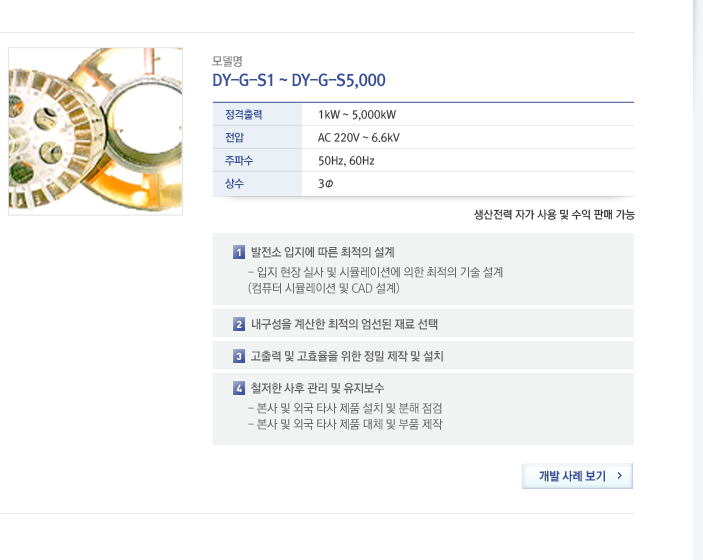Select the AC 220V ~ 6.6kV value
The width and height of the screenshot is (703, 560).
[359, 138]
